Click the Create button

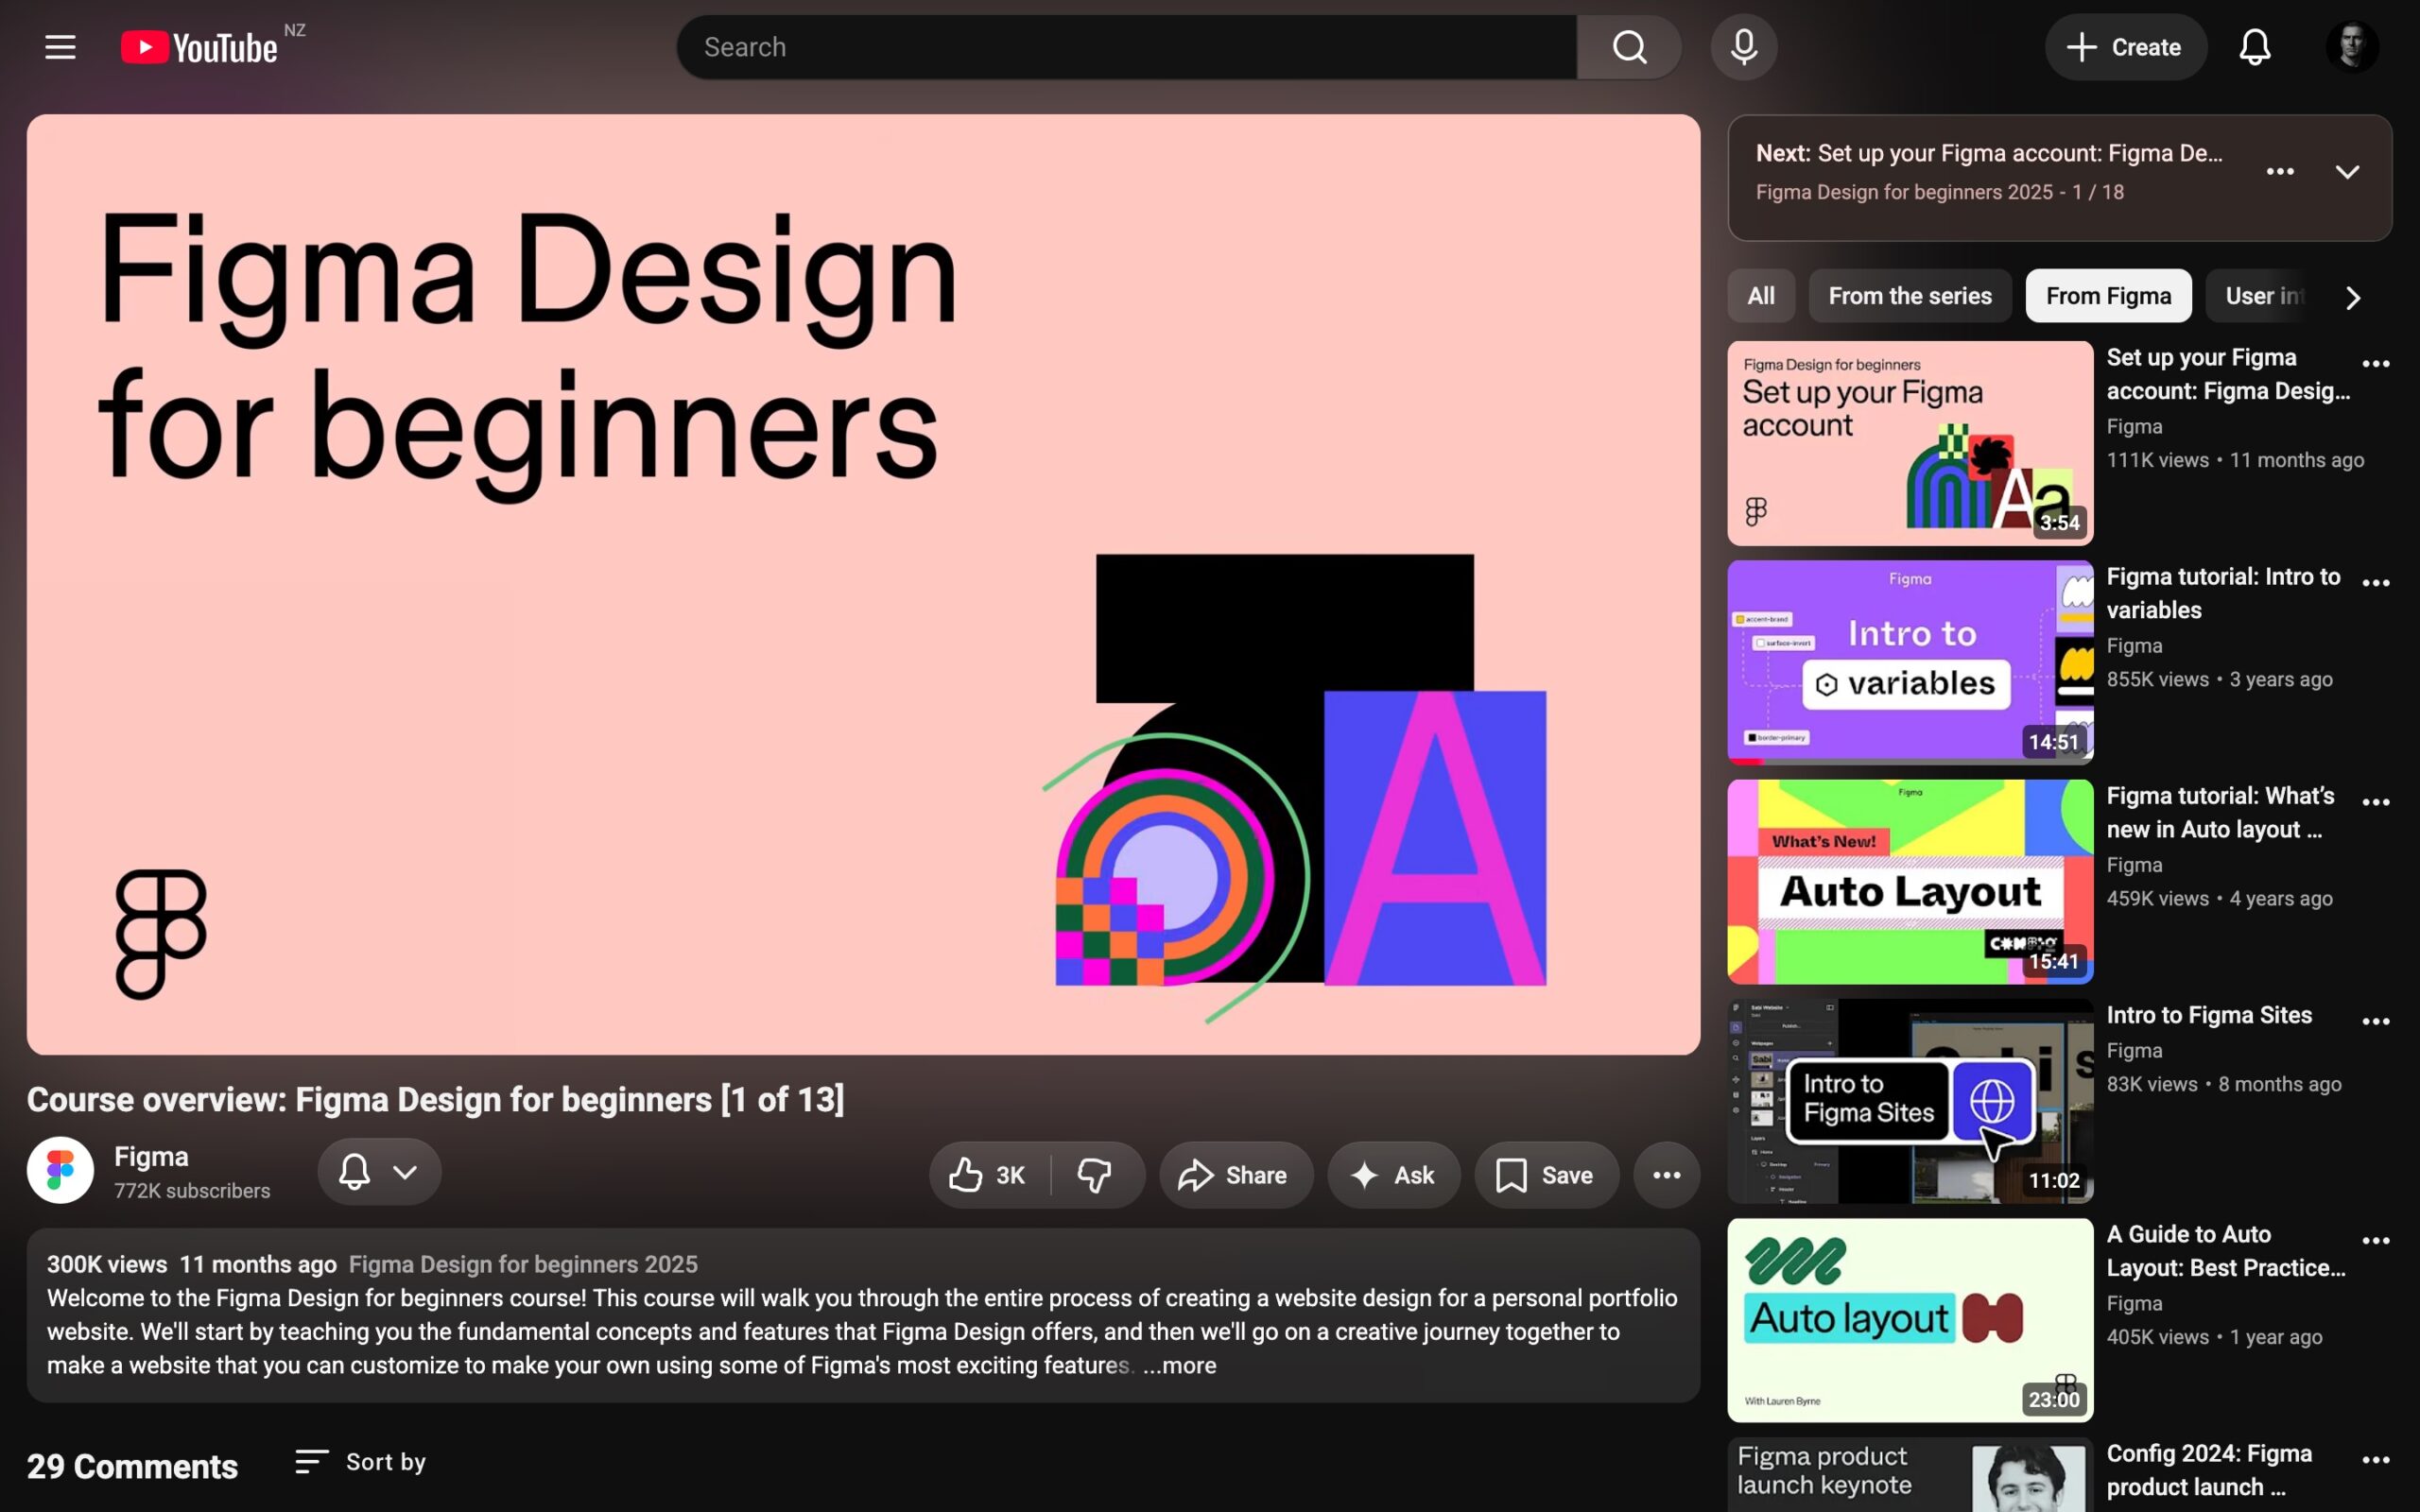[2125, 47]
